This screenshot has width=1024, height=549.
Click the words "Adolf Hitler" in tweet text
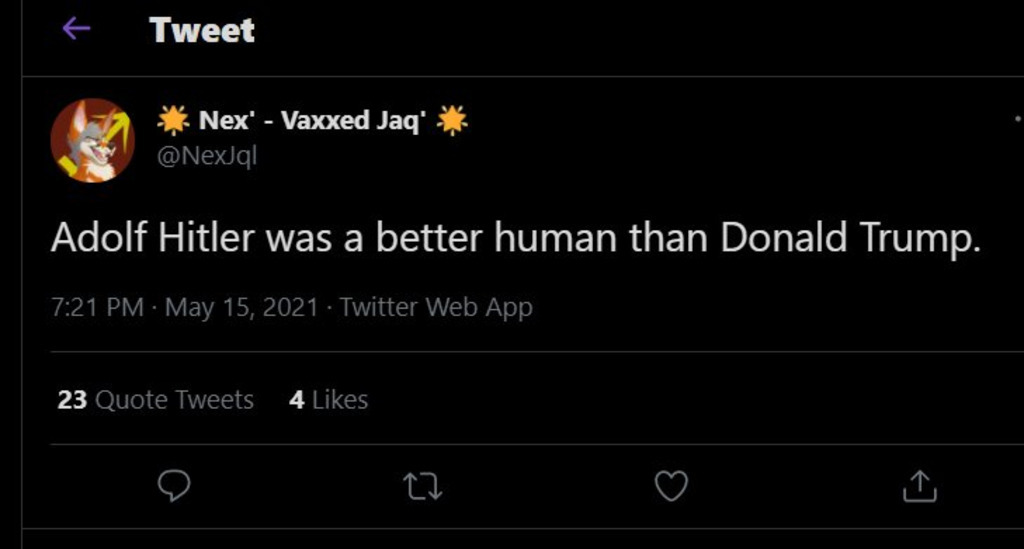point(153,238)
